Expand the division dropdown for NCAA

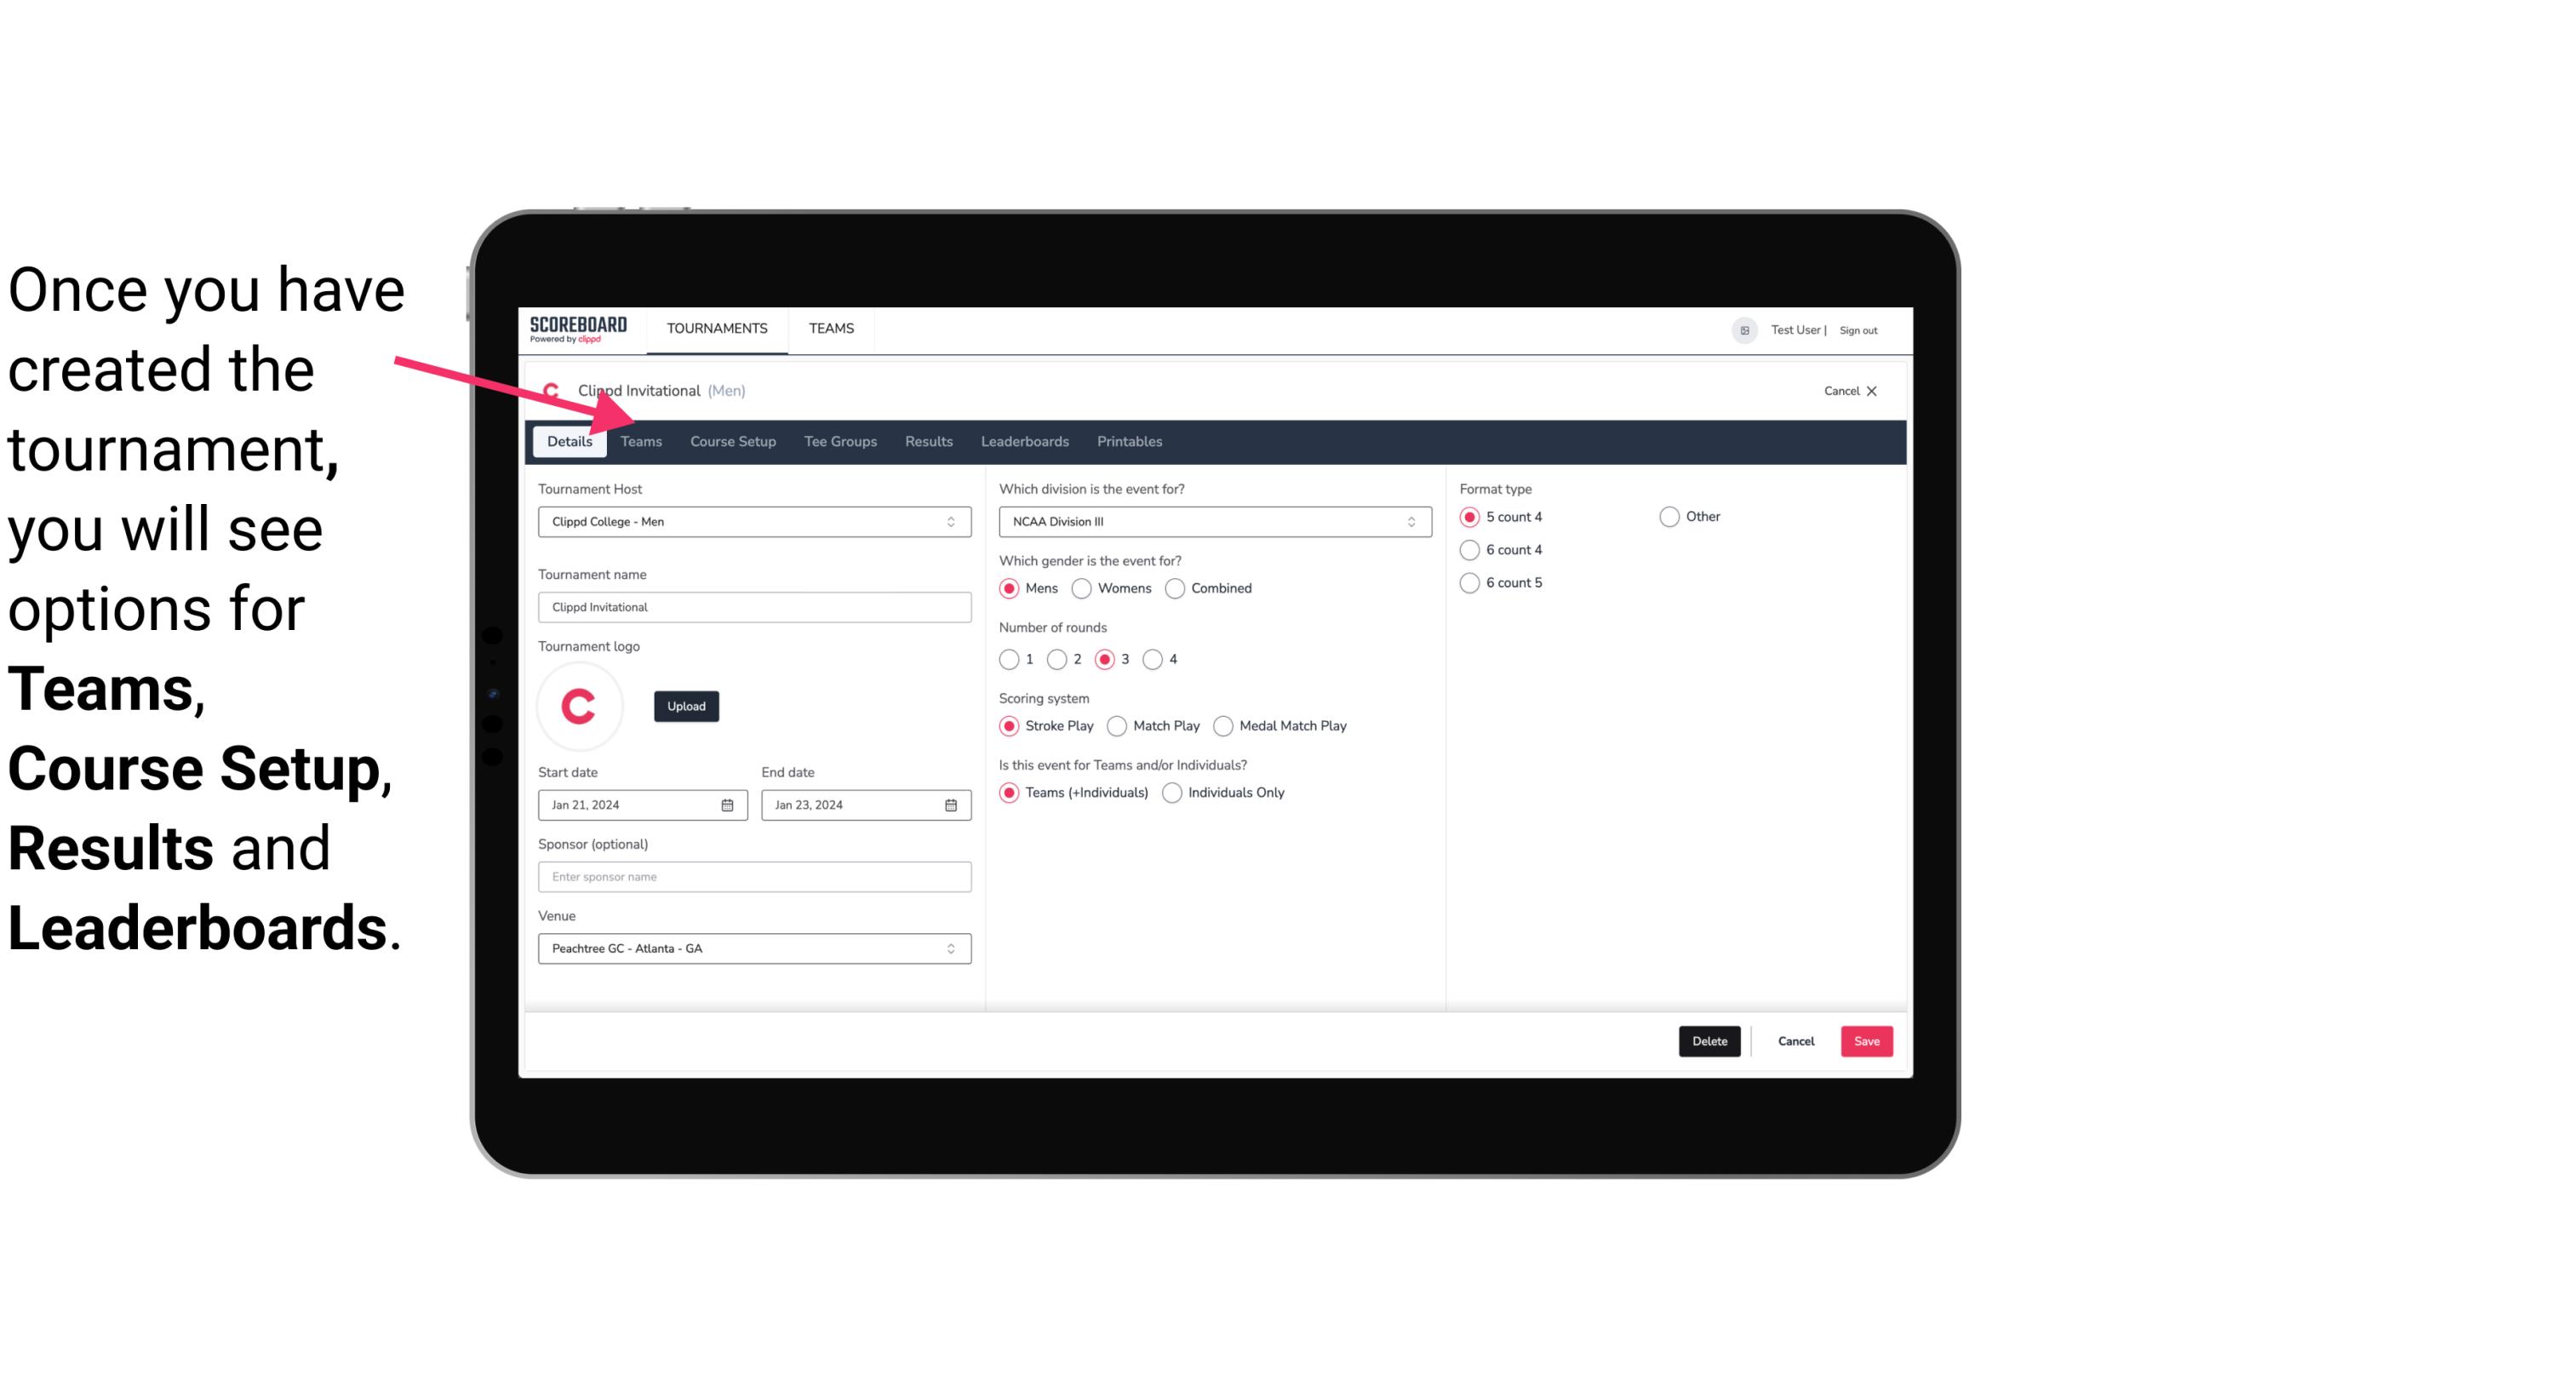1407,521
